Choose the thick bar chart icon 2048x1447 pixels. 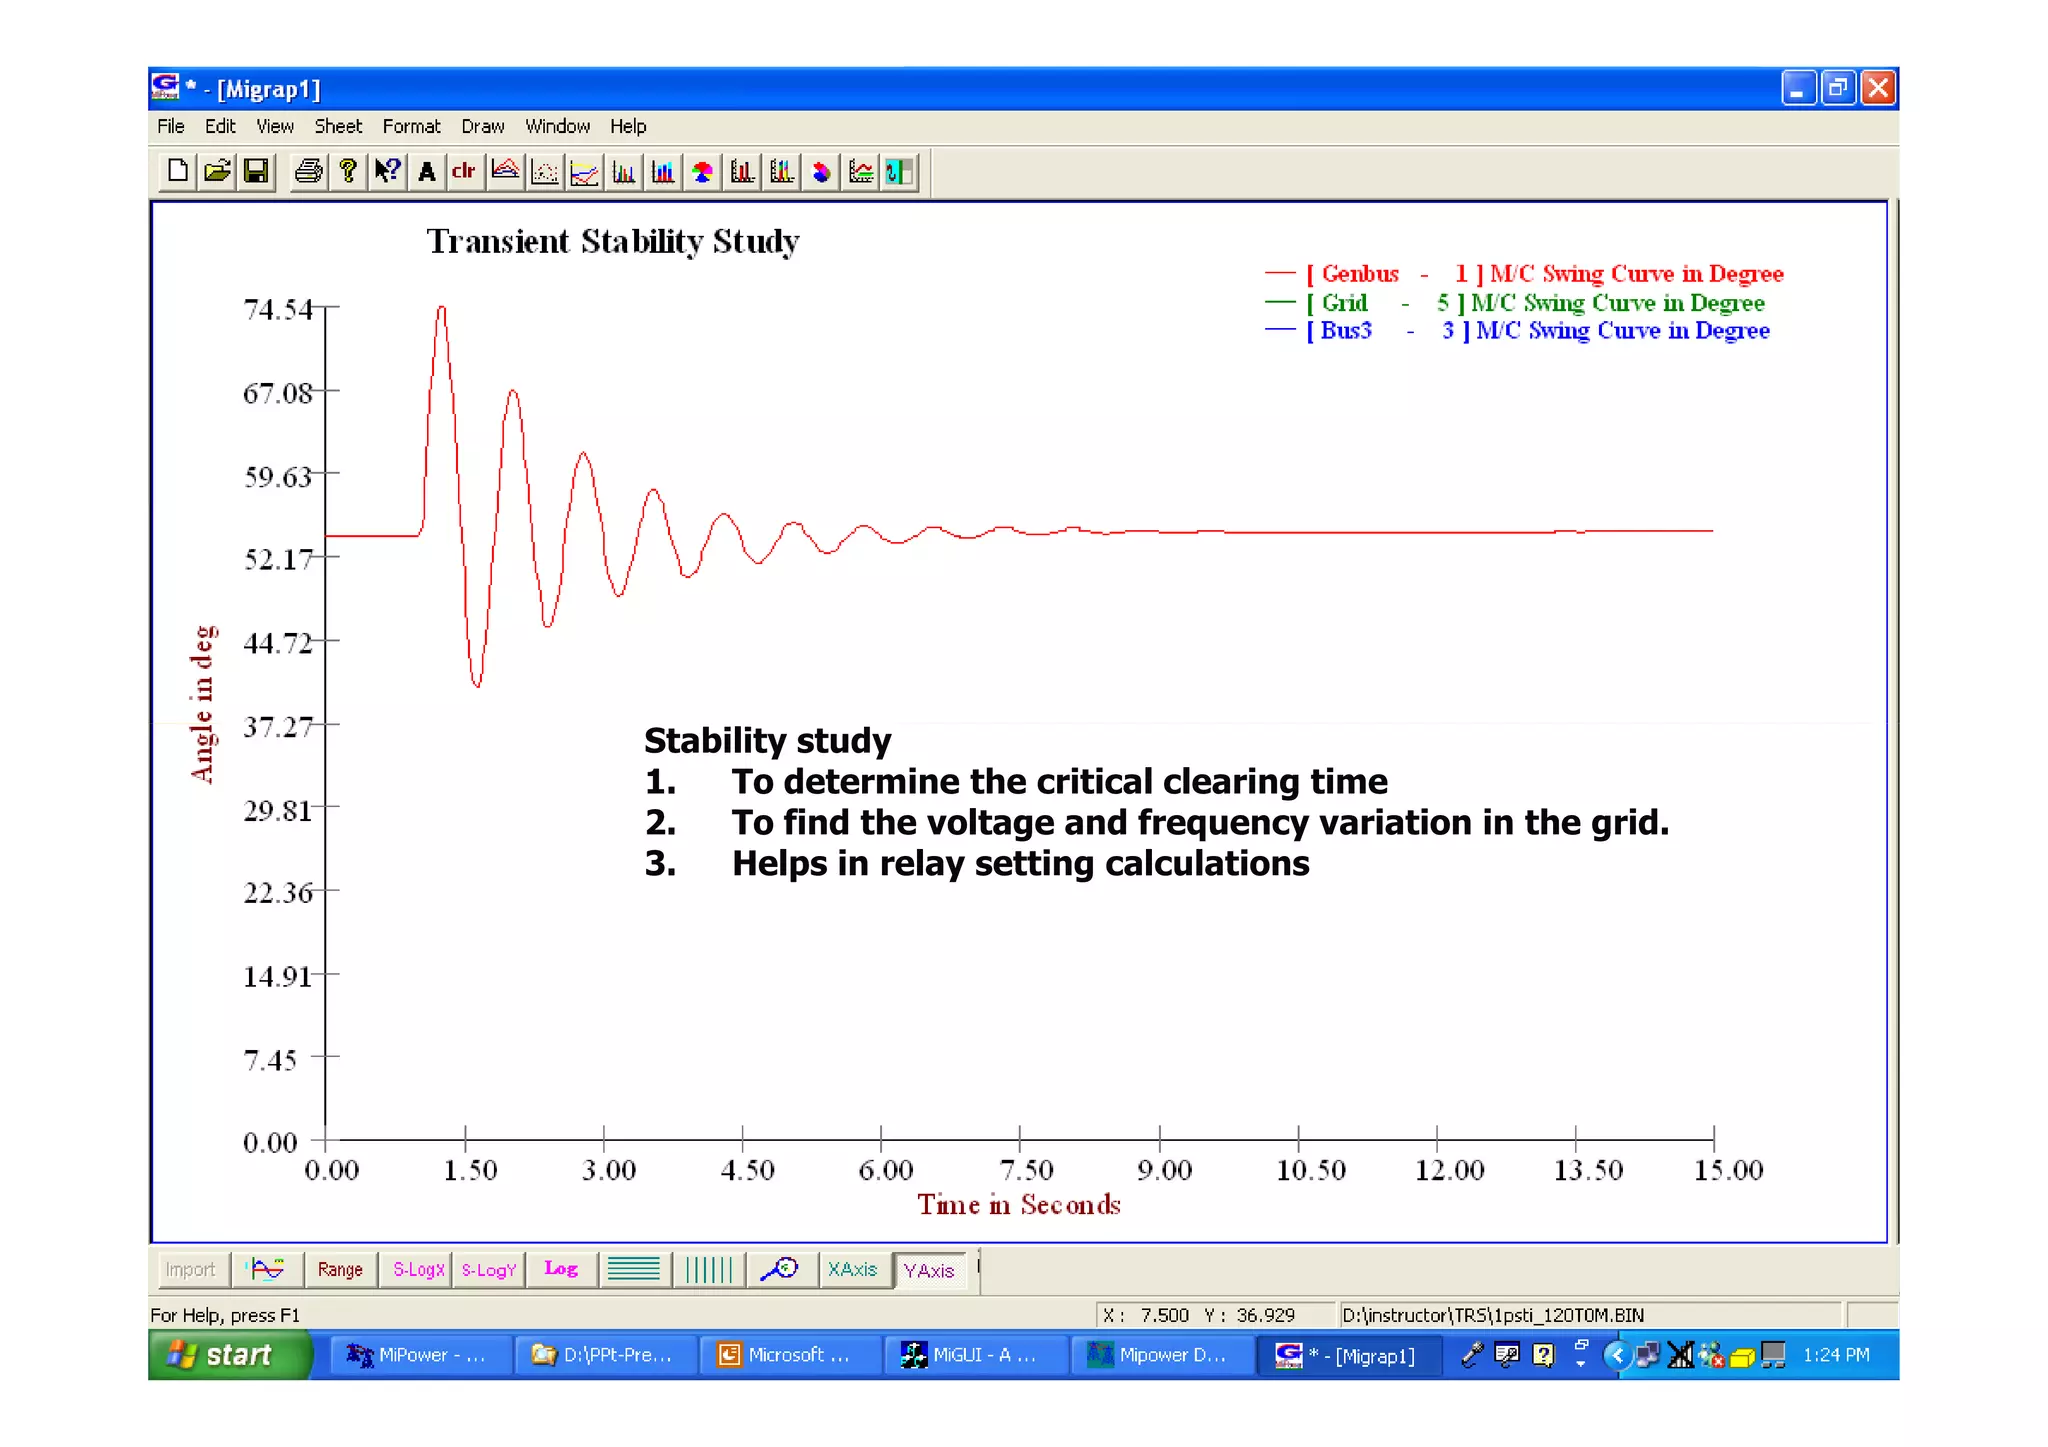663,172
